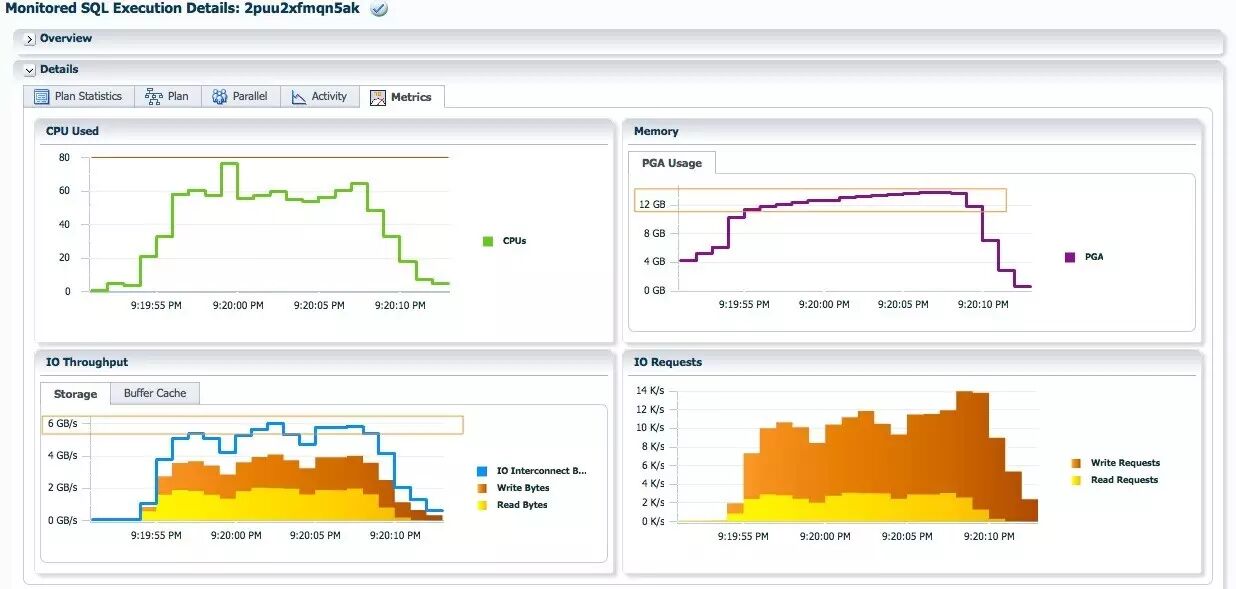
Task: Select the Storage tab in IO Throughput
Action: pos(76,394)
